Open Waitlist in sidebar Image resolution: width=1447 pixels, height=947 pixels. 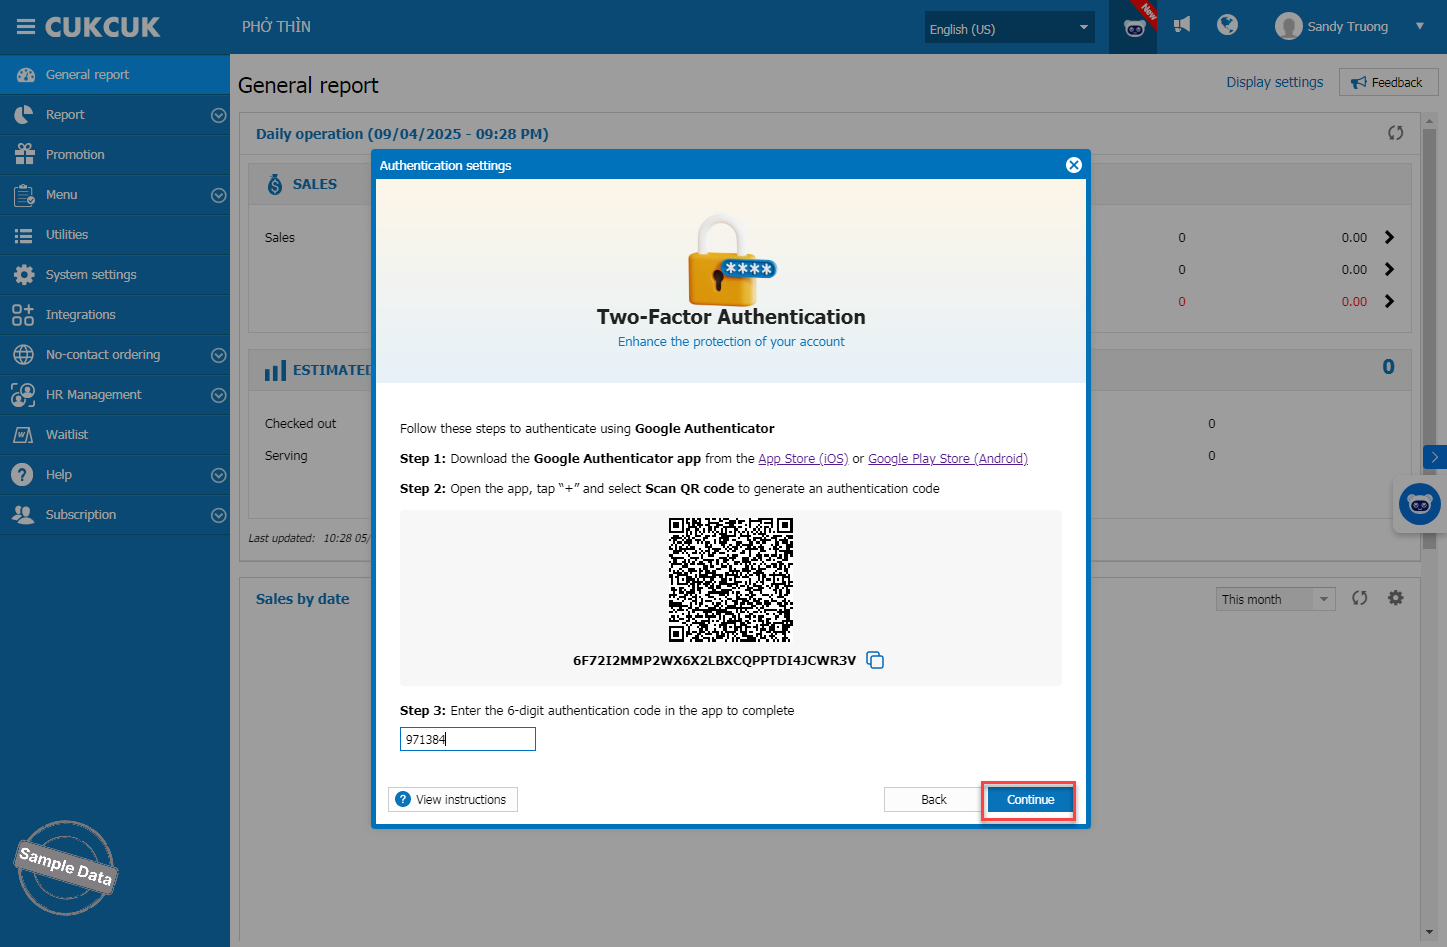point(115,435)
